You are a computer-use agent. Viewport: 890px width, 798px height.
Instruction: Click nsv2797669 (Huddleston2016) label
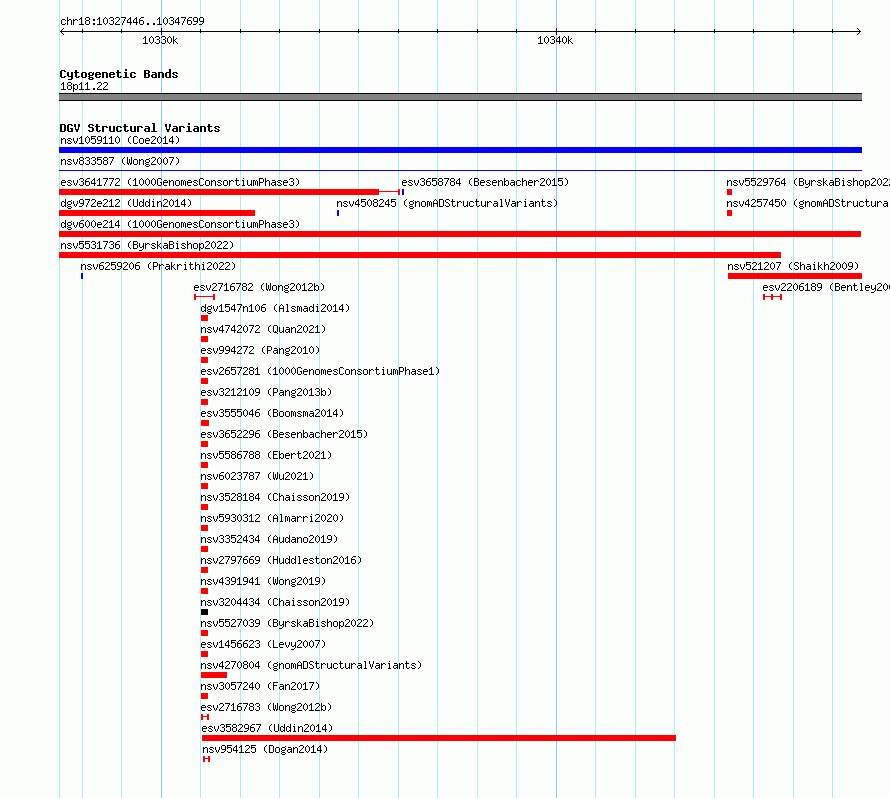coord(281,560)
